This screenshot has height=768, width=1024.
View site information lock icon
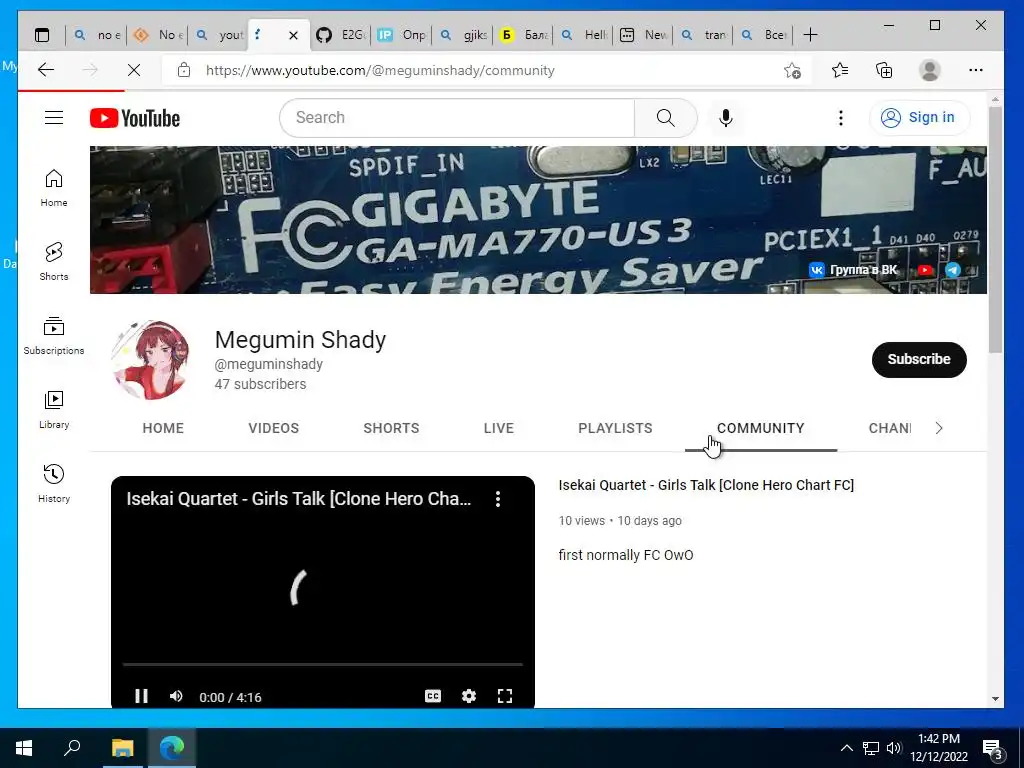coord(184,70)
